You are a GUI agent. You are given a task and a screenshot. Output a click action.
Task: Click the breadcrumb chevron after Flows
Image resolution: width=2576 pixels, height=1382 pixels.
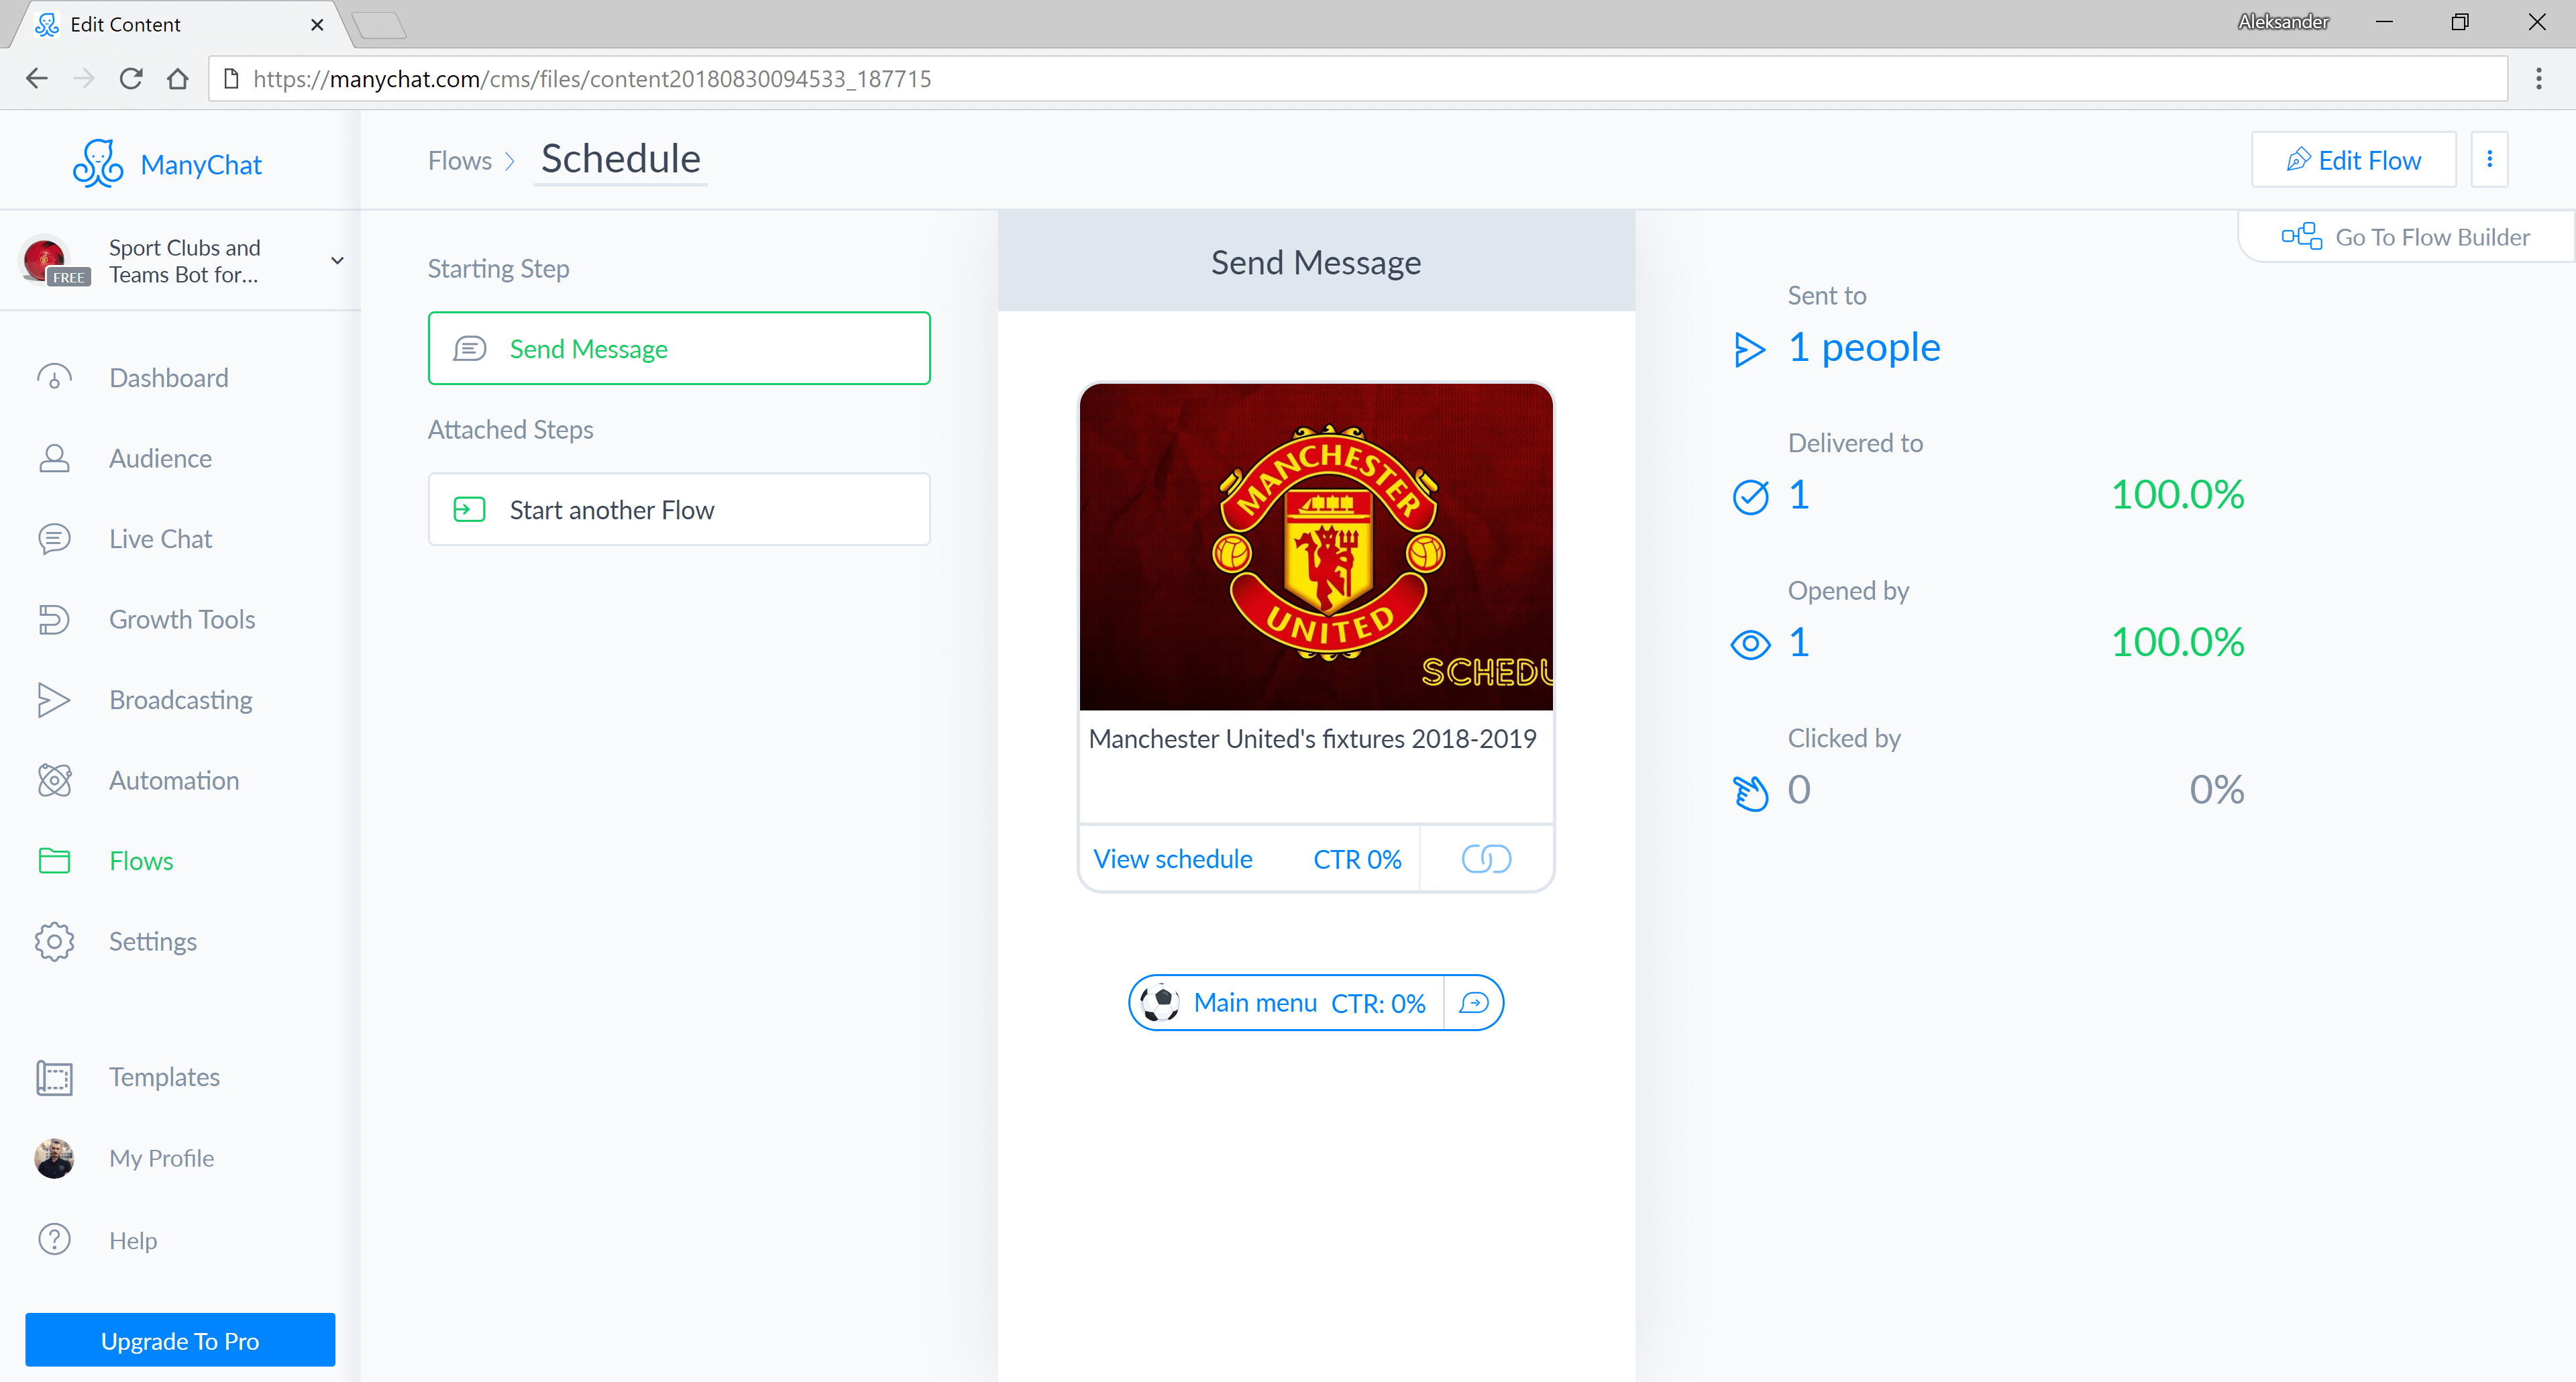click(510, 161)
